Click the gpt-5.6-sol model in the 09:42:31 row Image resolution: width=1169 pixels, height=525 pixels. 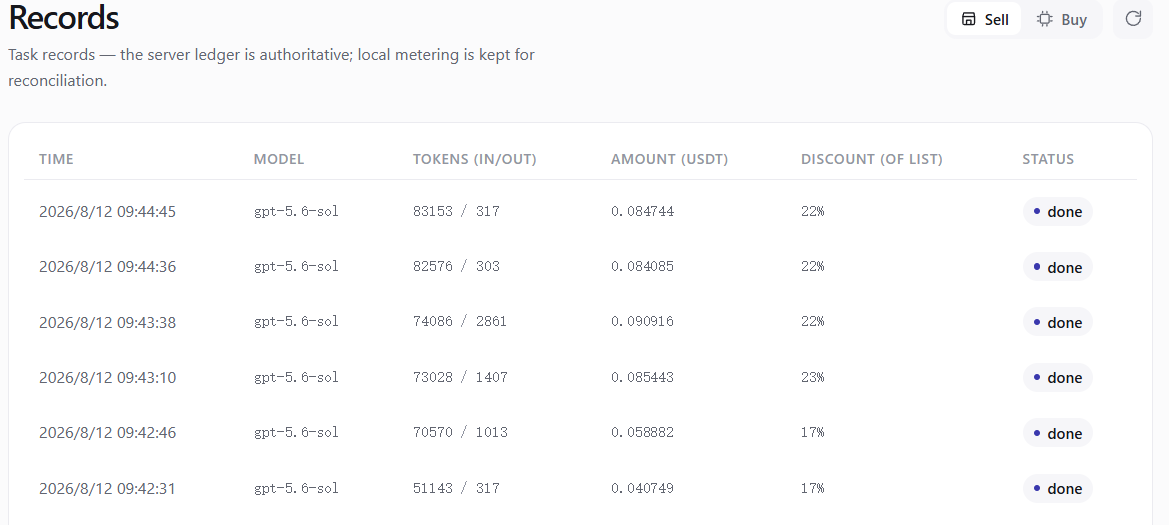[x=296, y=488]
